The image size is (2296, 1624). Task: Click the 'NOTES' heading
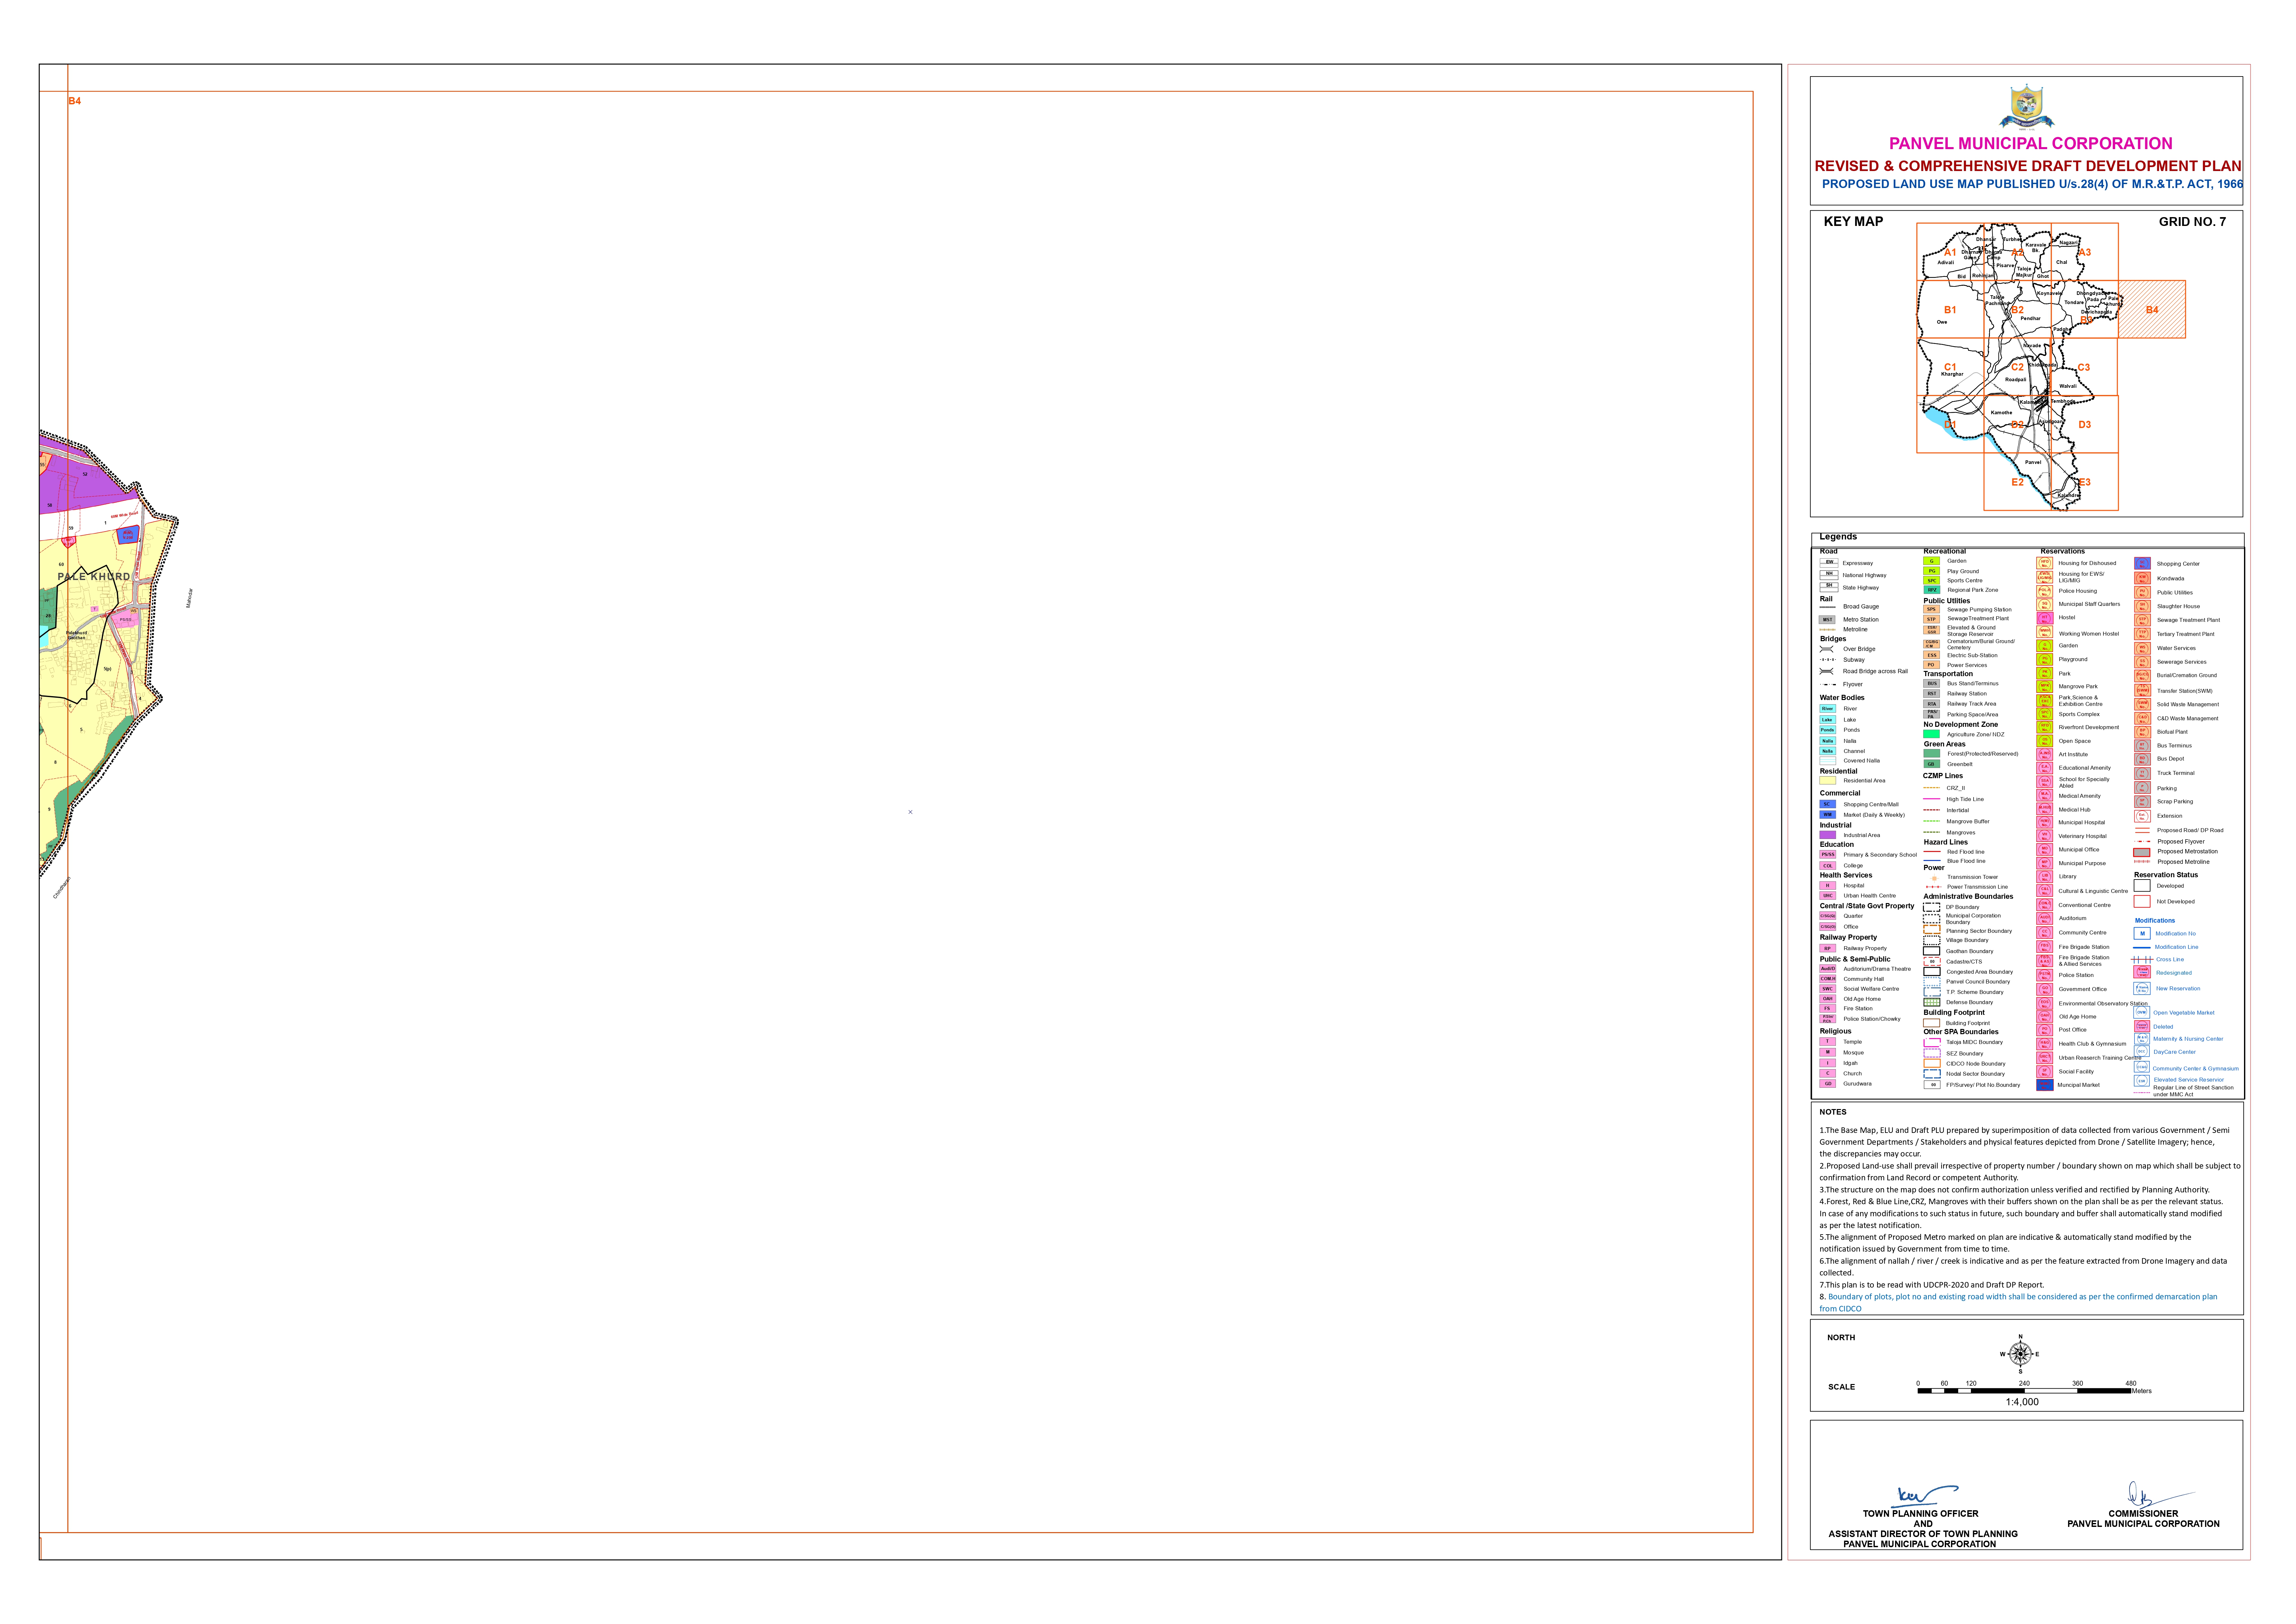click(x=1833, y=1112)
